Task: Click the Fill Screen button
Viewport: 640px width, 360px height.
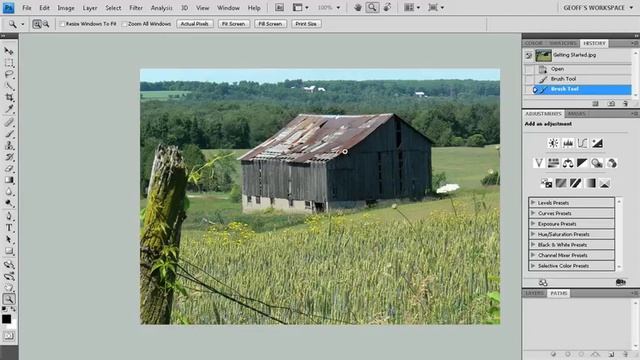Action: click(270, 24)
